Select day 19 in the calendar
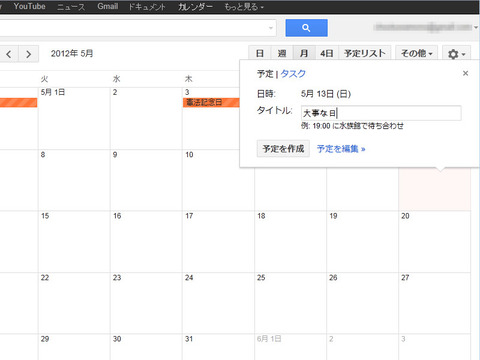480x360 pixels. [362, 242]
